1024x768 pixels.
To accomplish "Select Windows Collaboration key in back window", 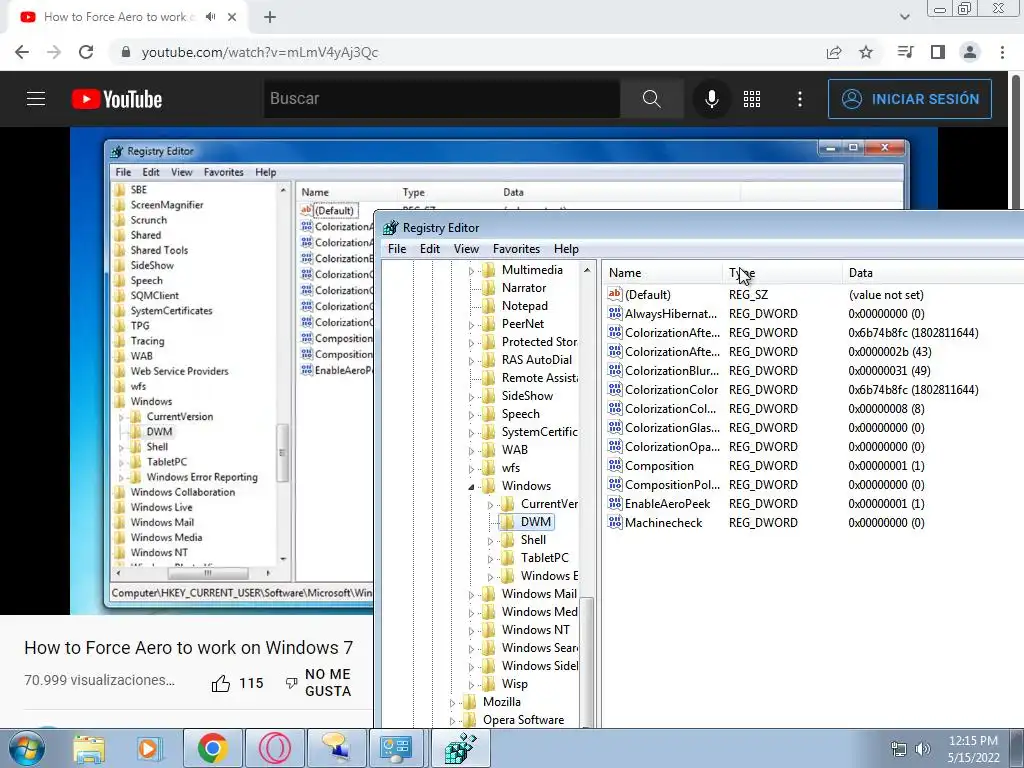I will click(x=182, y=492).
